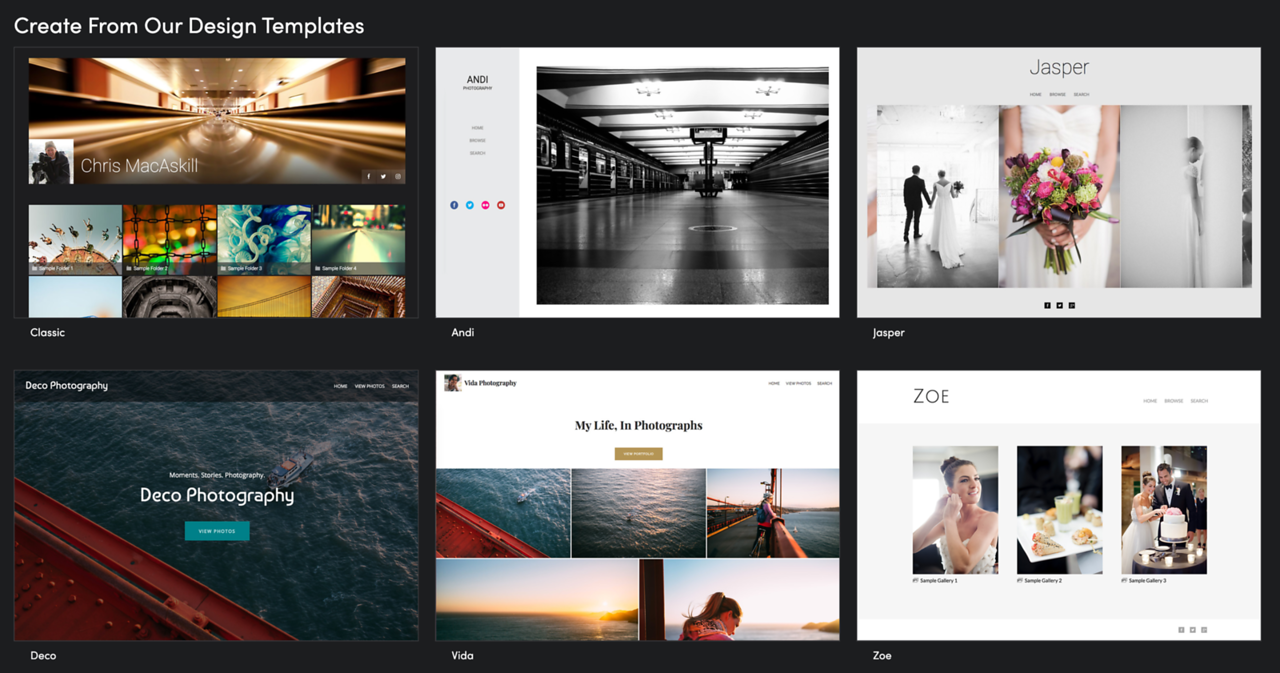Click SEARCH in Zoe template navigation

coord(1199,401)
